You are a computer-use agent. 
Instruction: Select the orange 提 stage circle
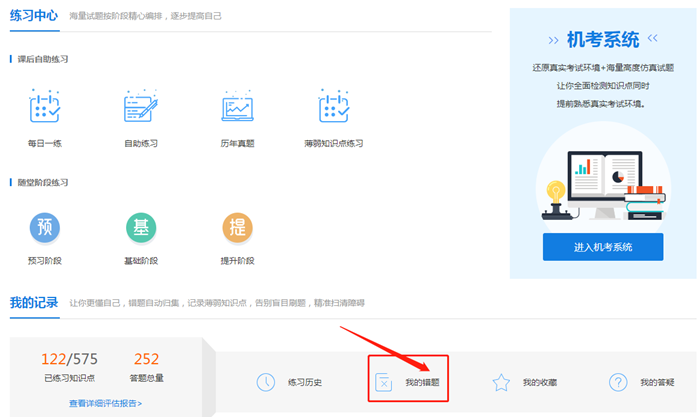tap(238, 228)
